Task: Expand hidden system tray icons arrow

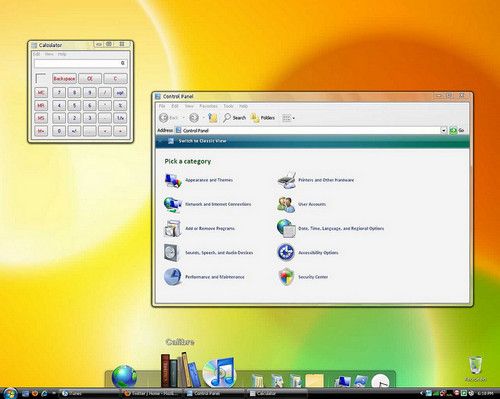Action: click(421, 394)
